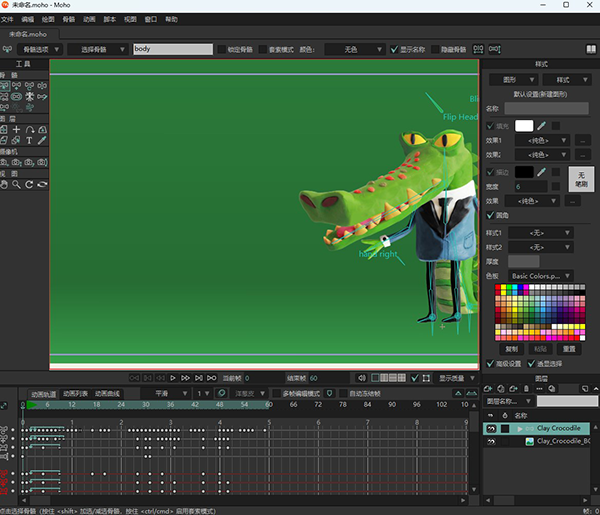Viewport: 600px width, 515px height.
Task: Select the Orbit Workspace tool
Action: (42, 184)
